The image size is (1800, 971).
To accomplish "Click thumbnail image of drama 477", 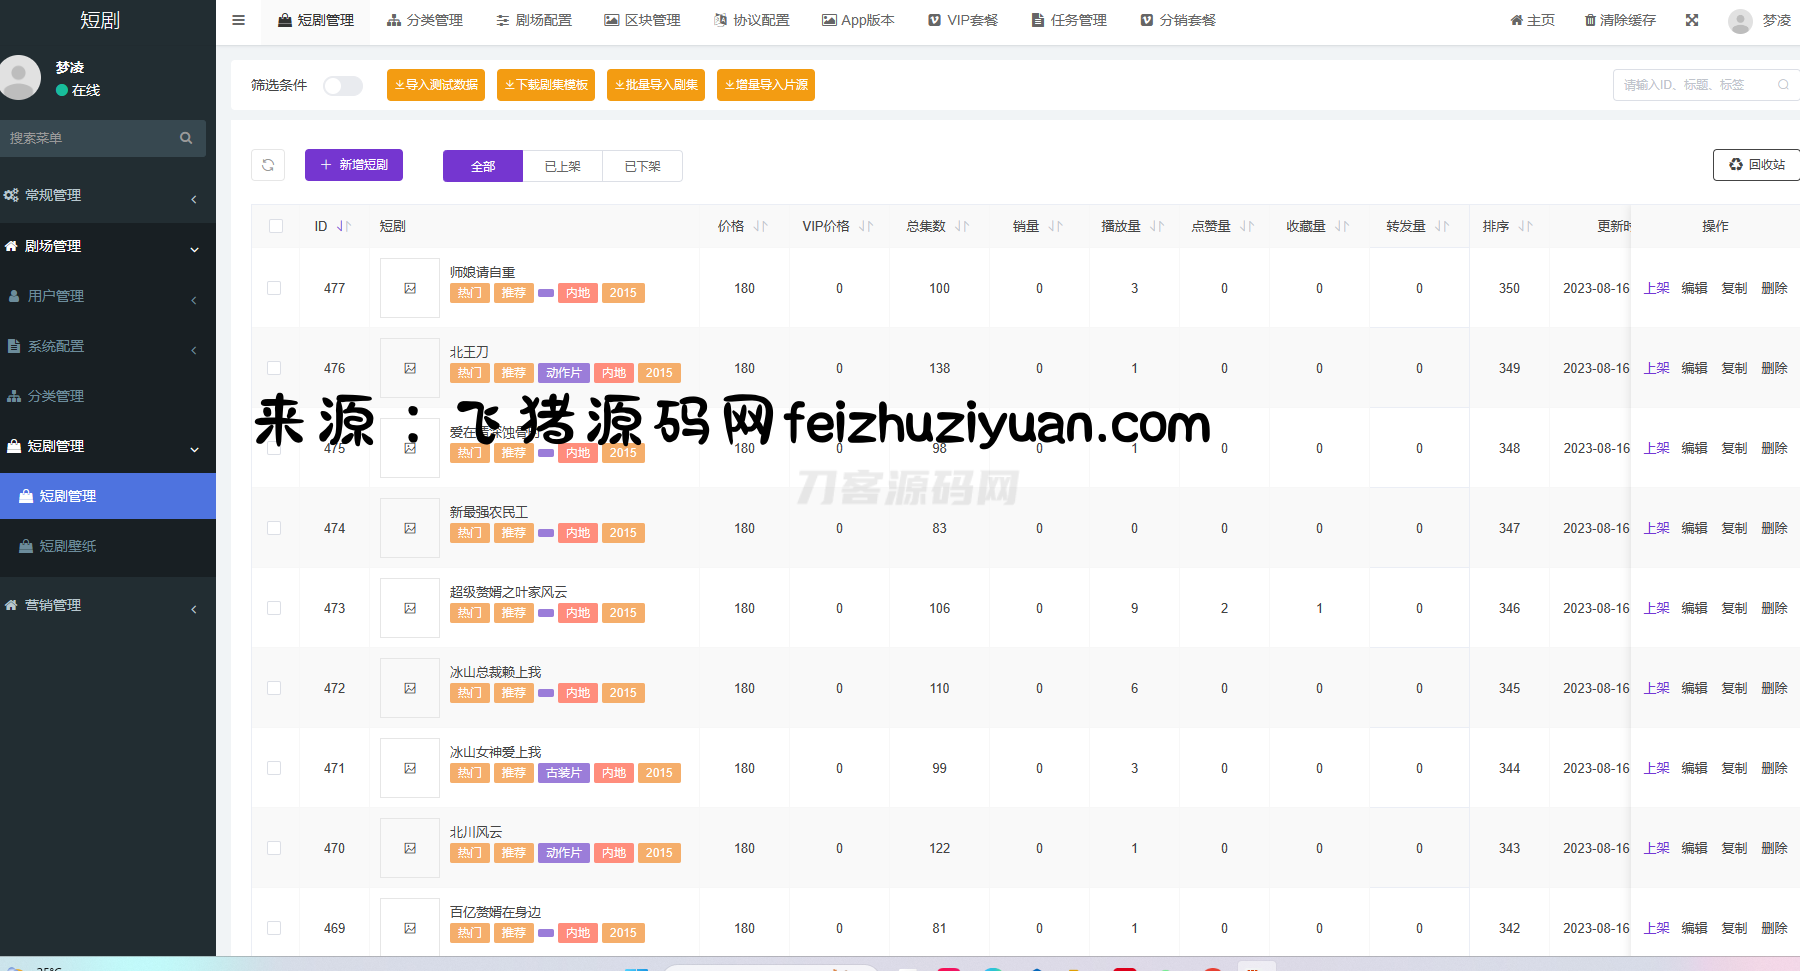I will point(410,288).
